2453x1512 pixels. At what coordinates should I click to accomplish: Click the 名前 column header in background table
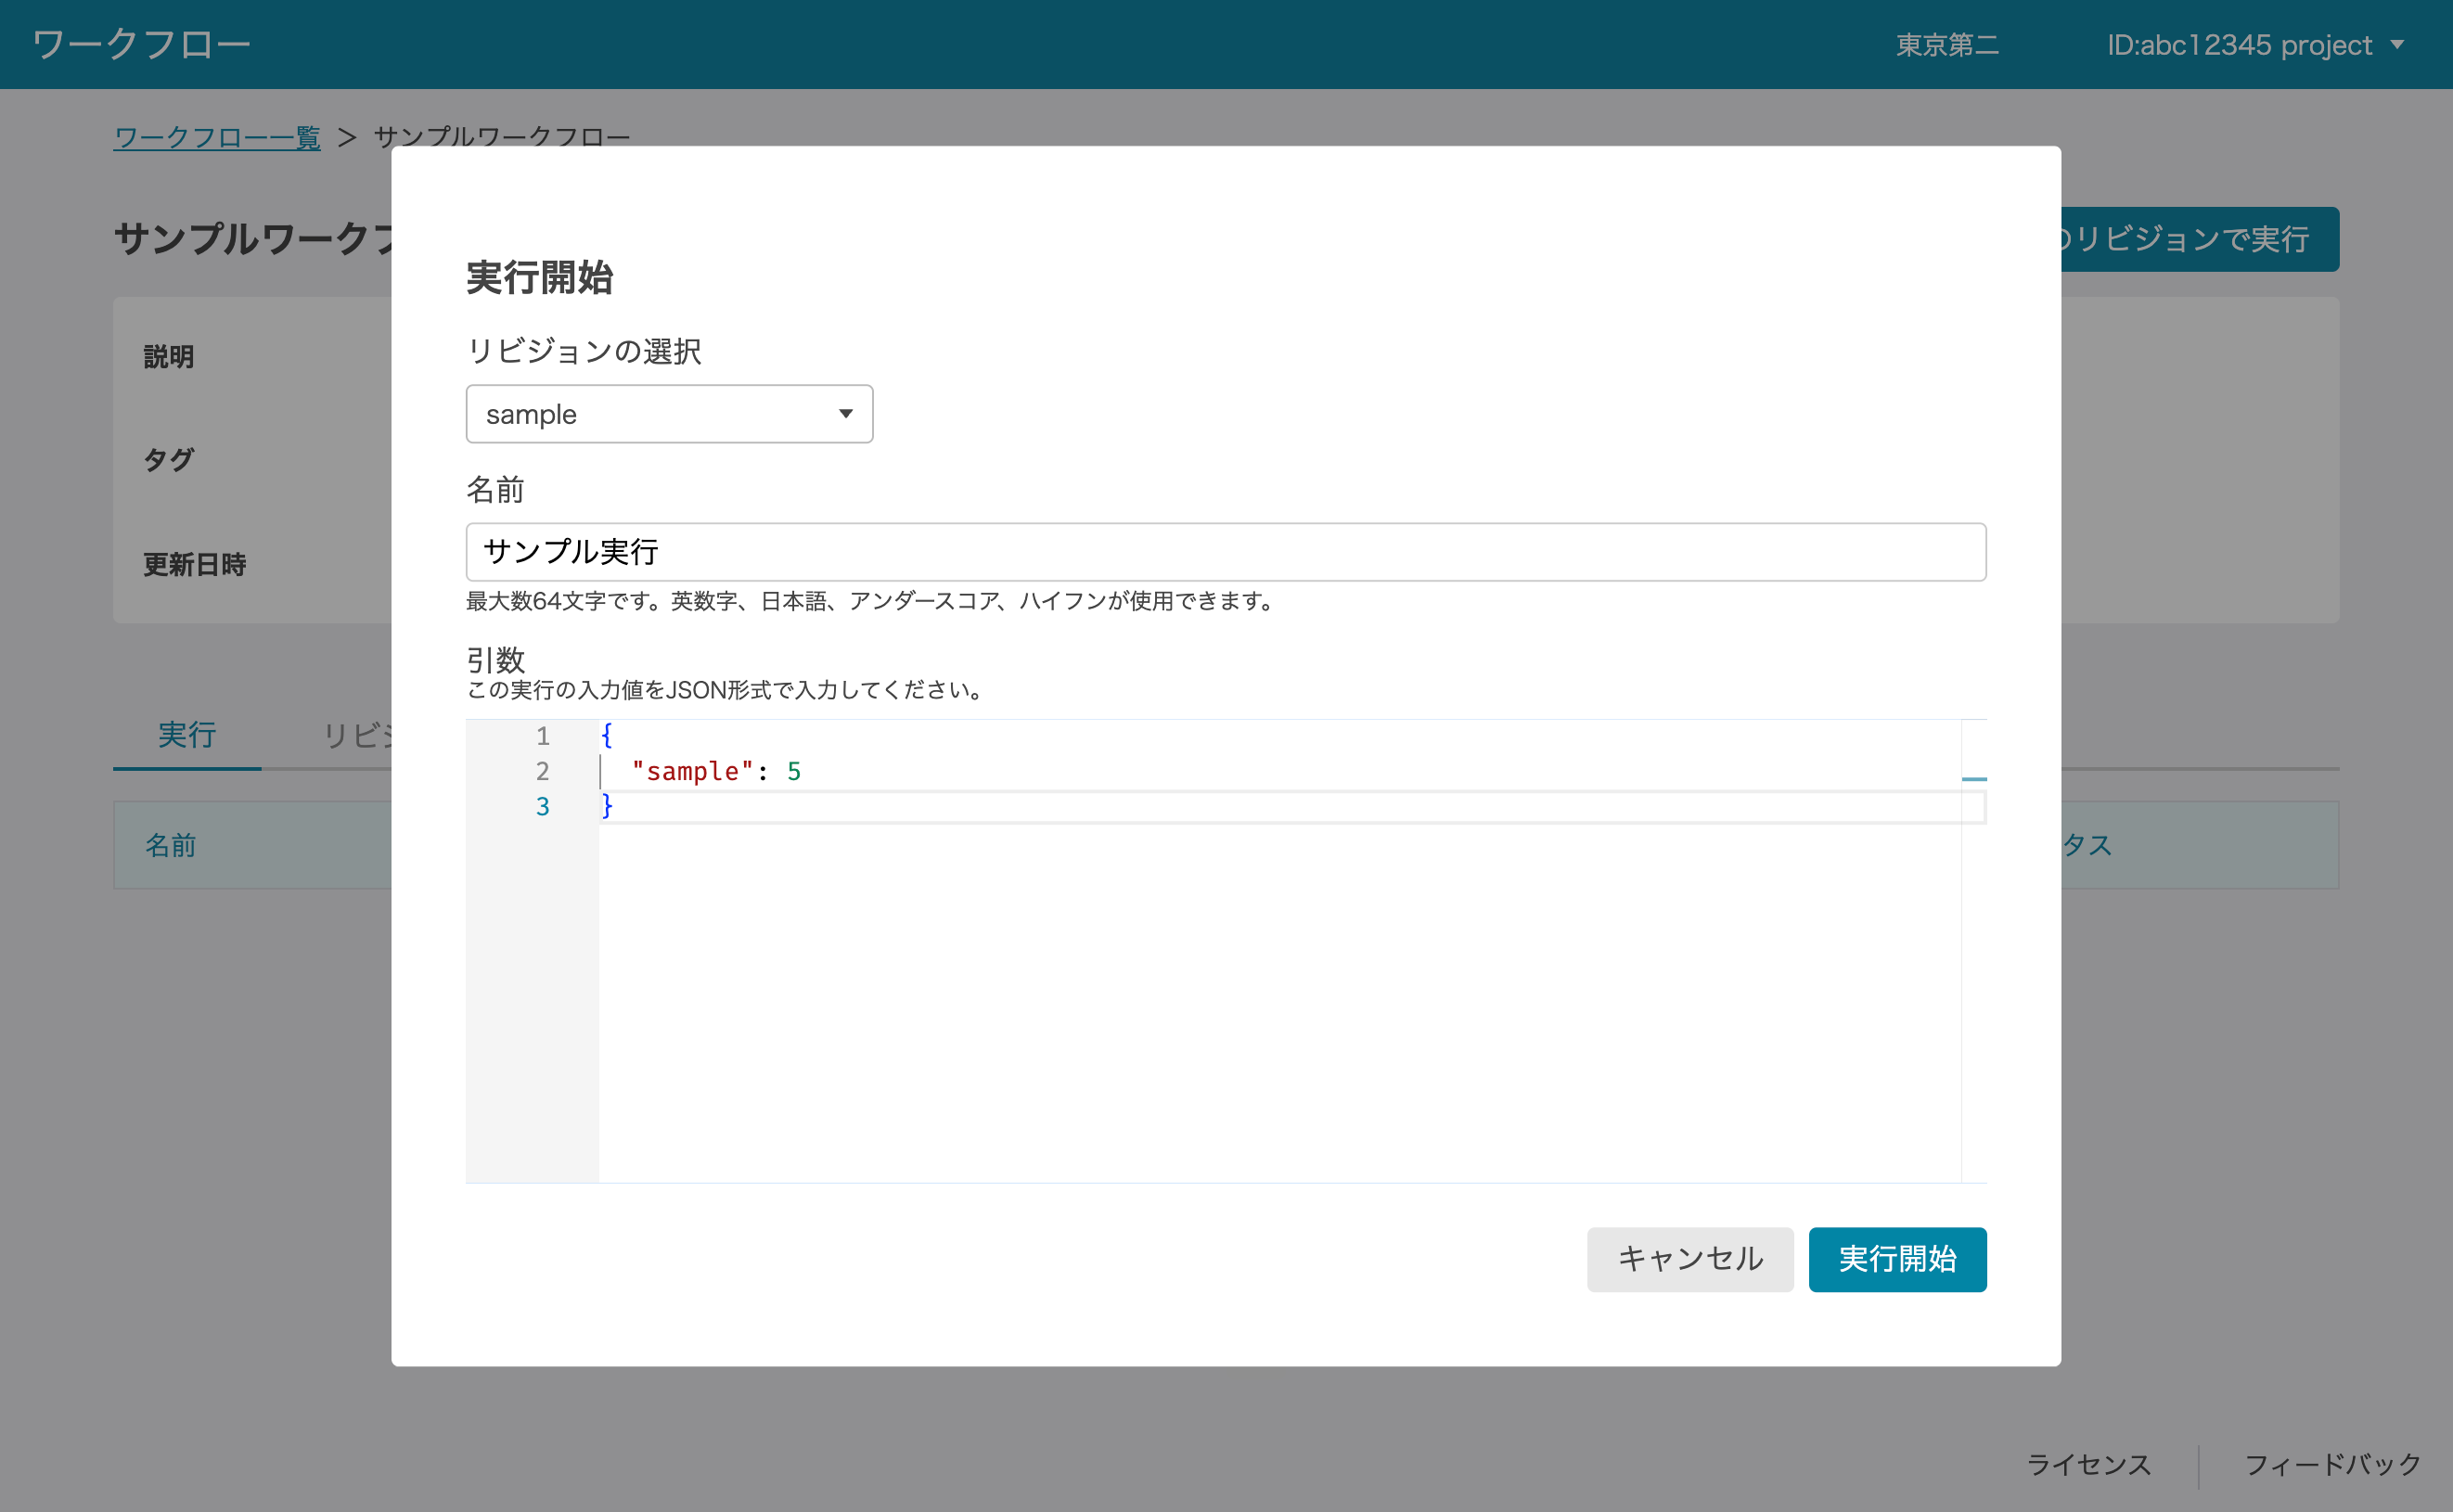(171, 845)
